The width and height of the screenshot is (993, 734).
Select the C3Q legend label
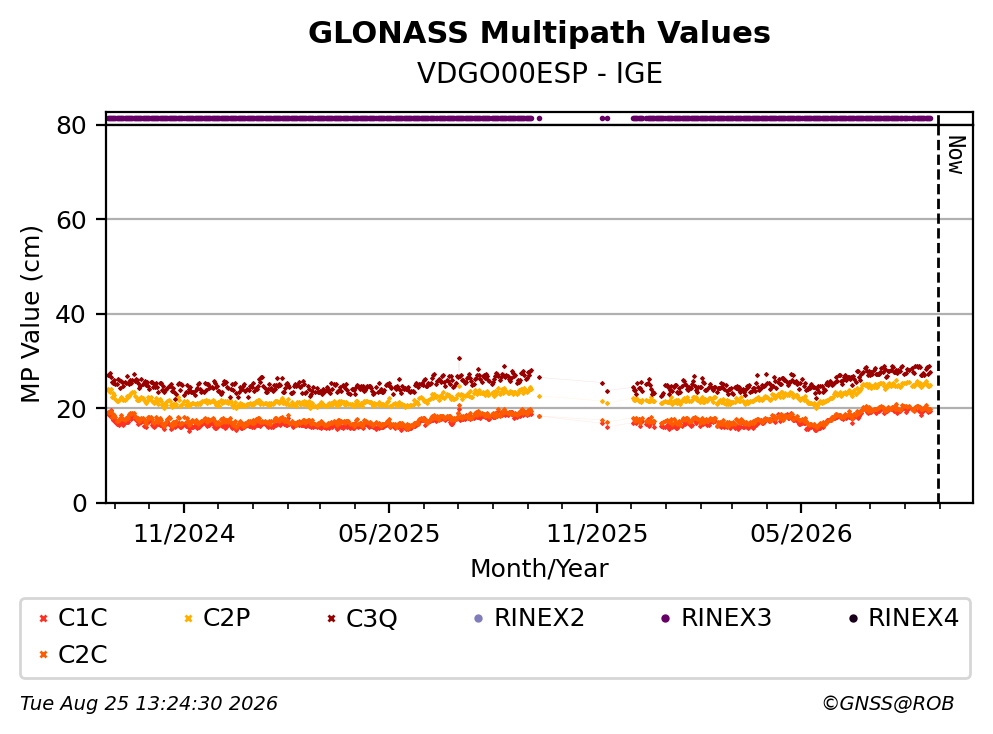371,618
